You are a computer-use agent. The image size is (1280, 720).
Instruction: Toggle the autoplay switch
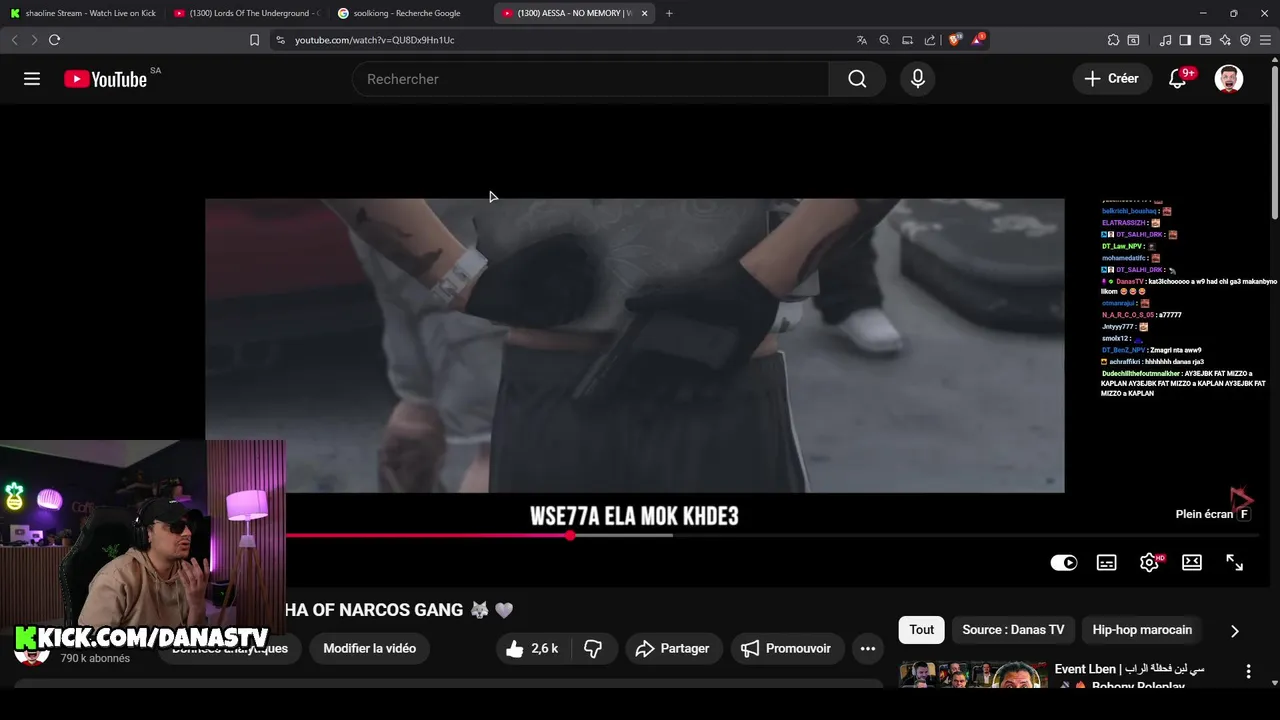pos(1064,562)
